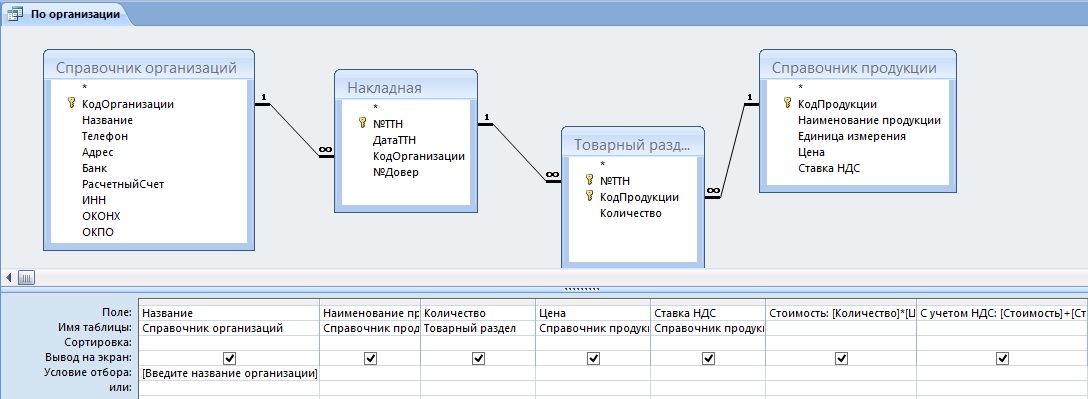Click the 'С учетом НДС: [Стоимость]+' expression cell
This screenshot has width=1088, height=399.
(1003, 314)
